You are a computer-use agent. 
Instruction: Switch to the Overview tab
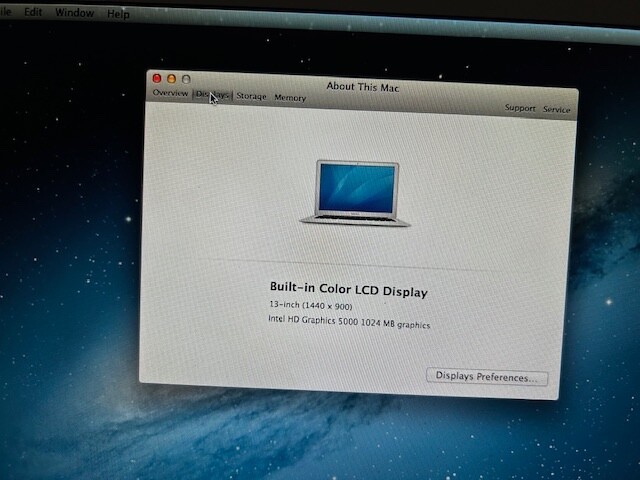coord(170,93)
